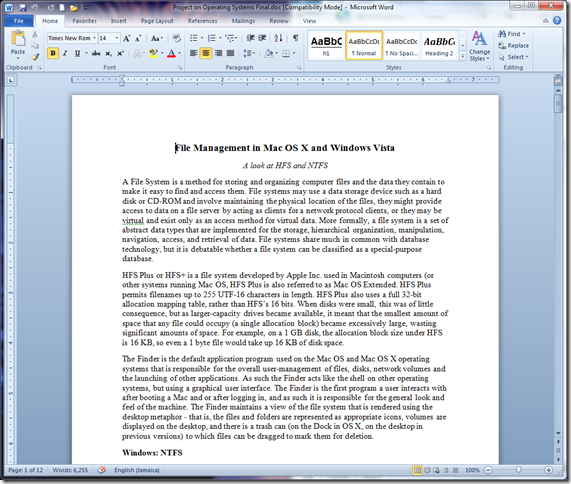Toggle Italic formatting
The image size is (571, 484).
click(65, 54)
